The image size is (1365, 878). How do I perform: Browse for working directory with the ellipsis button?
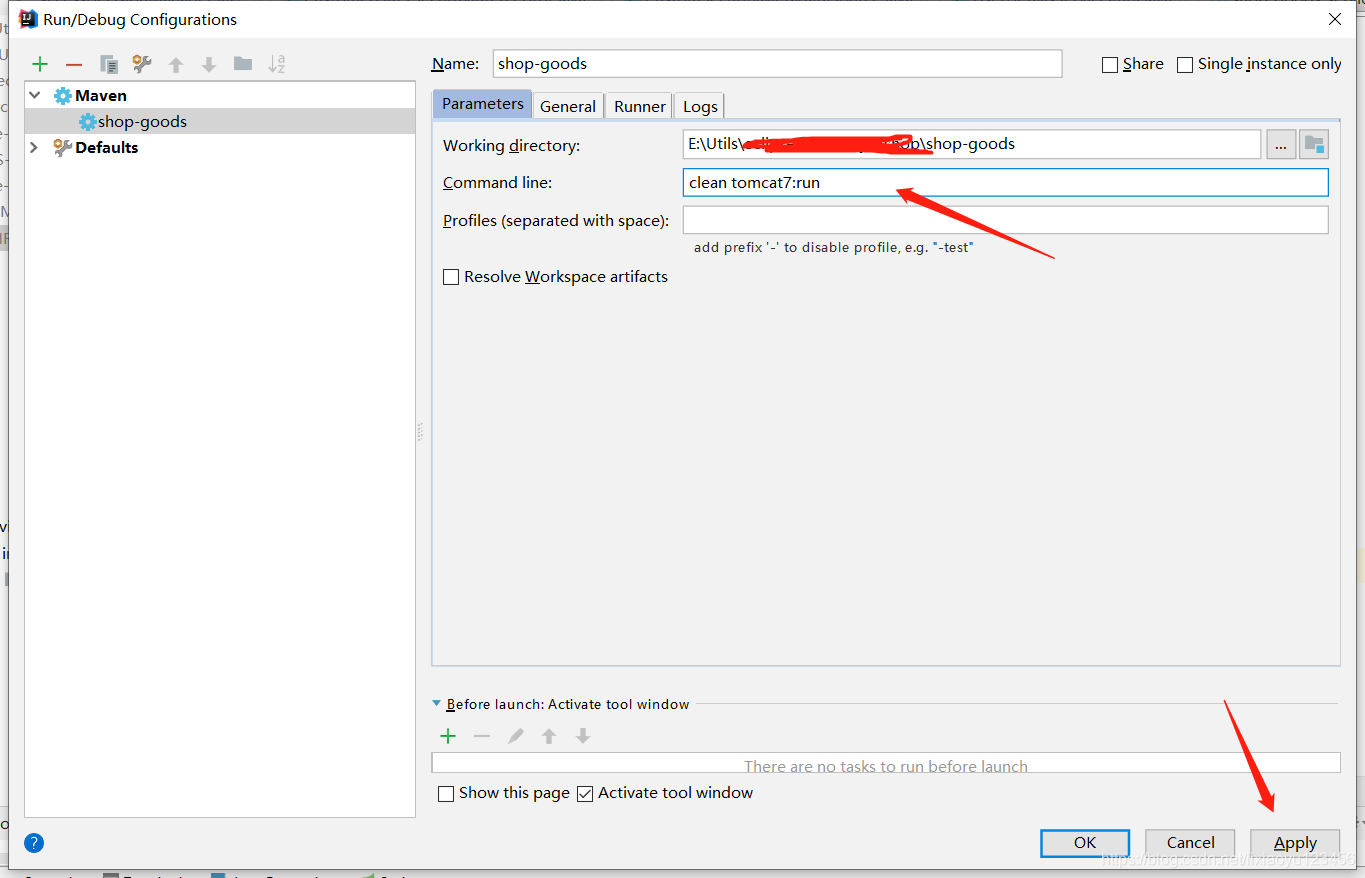pos(1281,144)
